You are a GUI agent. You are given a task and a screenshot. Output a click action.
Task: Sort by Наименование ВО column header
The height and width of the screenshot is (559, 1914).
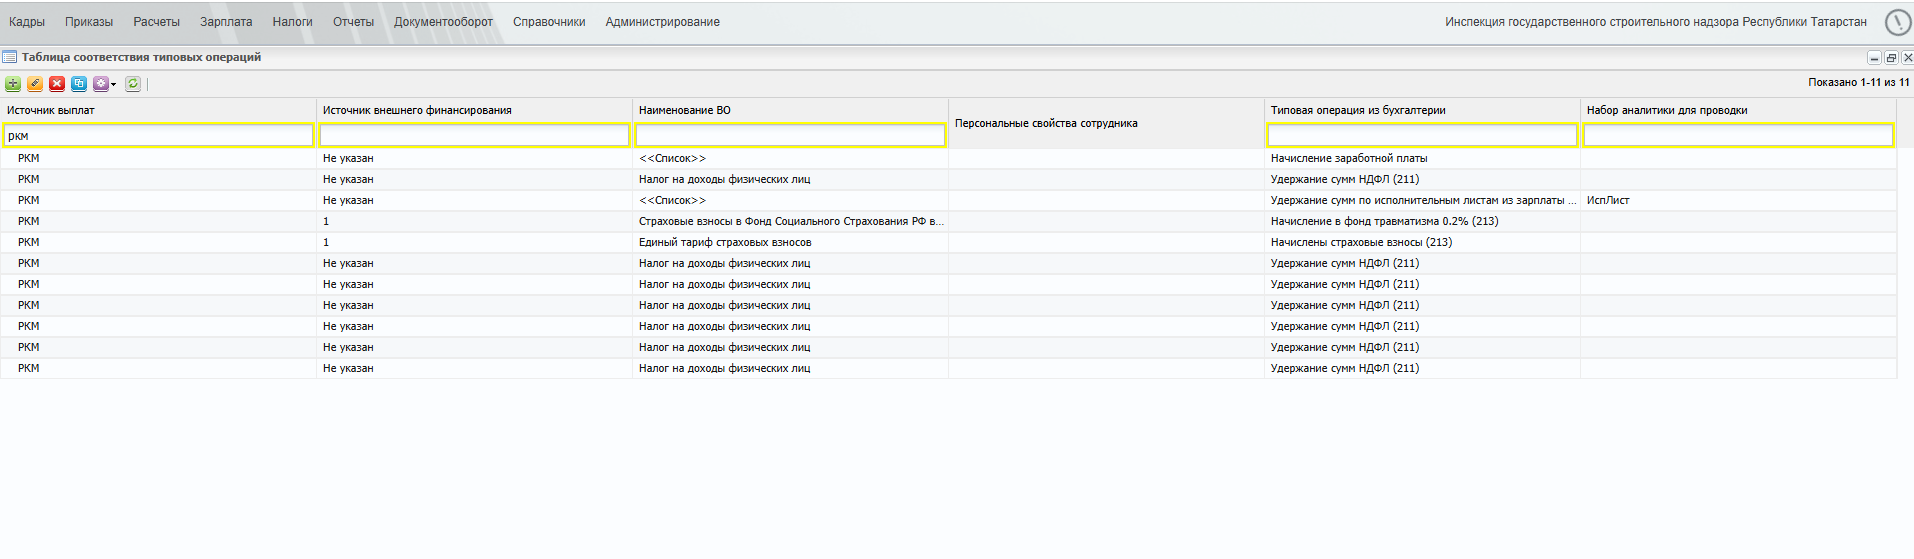685,110
